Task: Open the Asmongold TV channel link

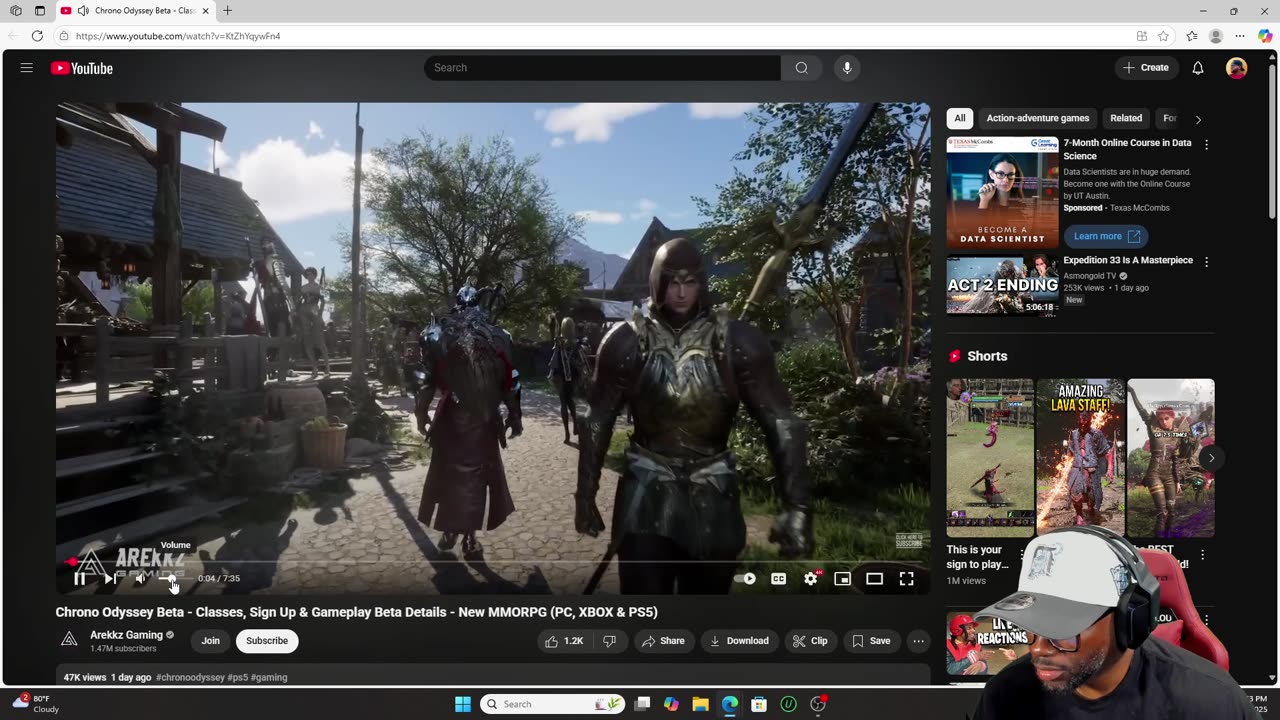Action: tap(1090, 276)
